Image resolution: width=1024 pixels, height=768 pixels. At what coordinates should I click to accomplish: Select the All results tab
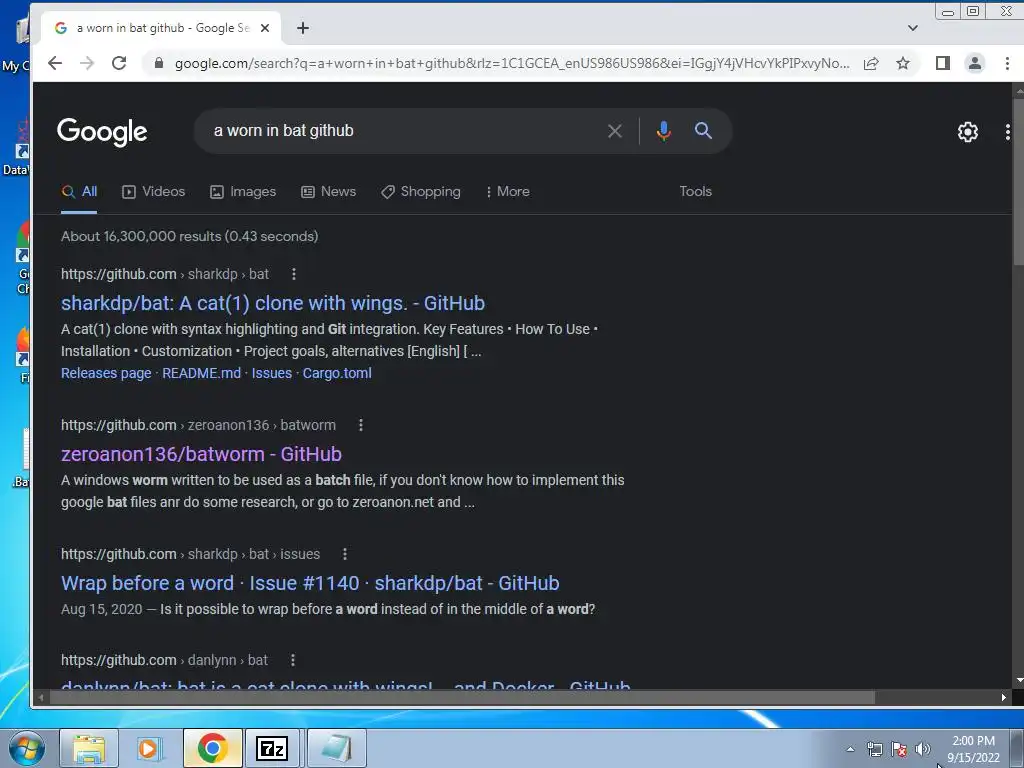tap(79, 191)
